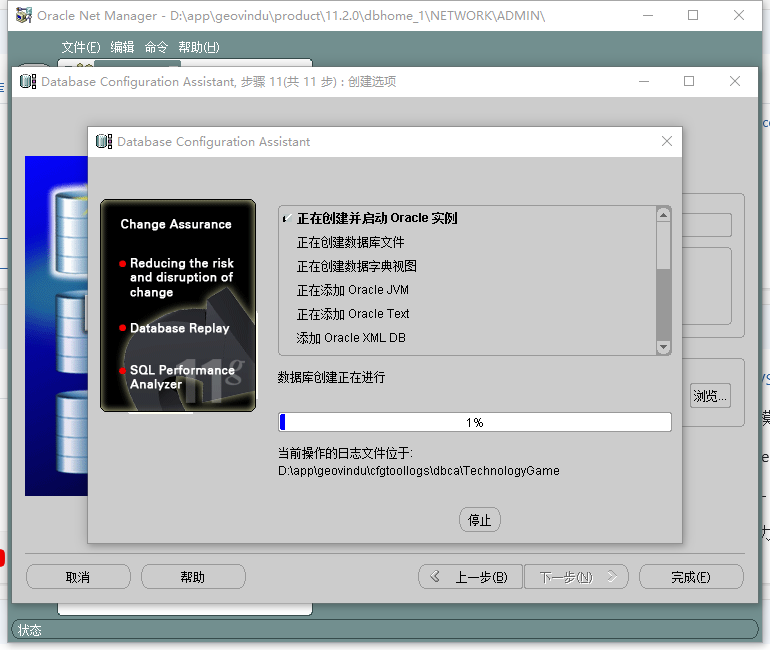Click the Change Assurance banner image
The width and height of the screenshot is (770, 650).
(178, 305)
